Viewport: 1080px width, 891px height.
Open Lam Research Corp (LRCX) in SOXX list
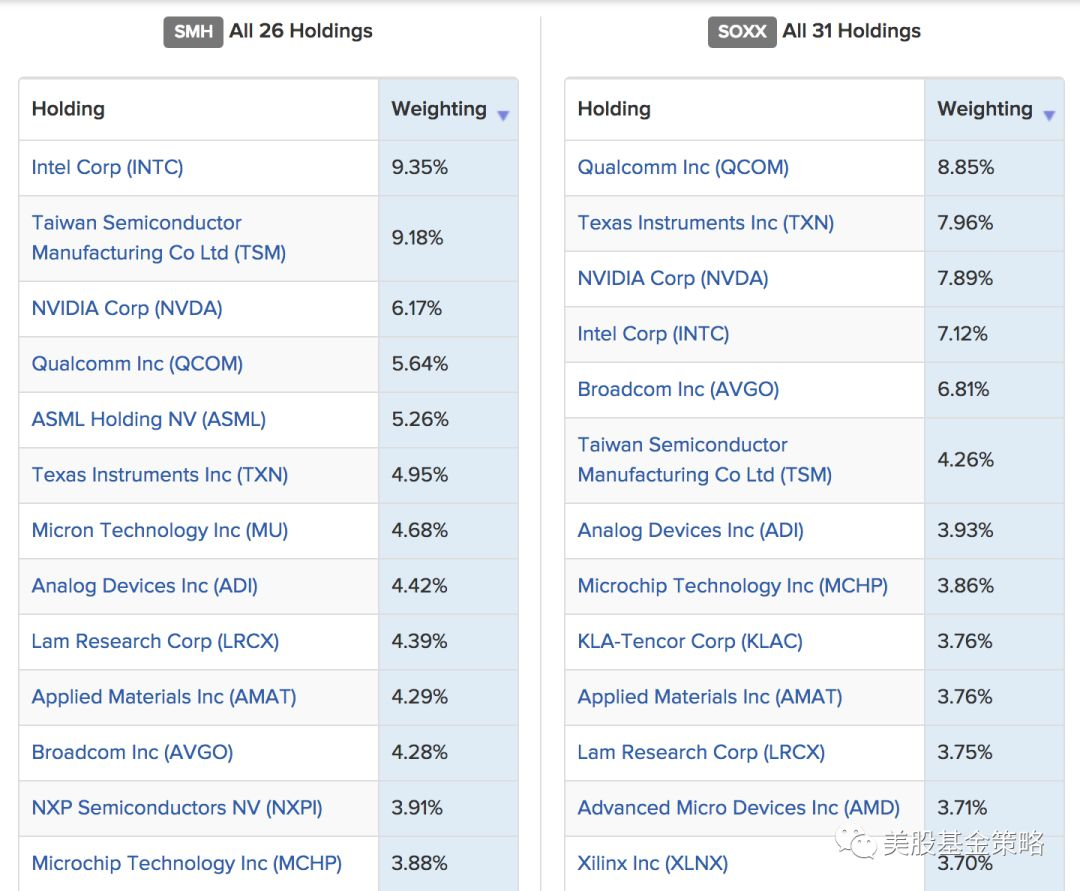coord(700,753)
